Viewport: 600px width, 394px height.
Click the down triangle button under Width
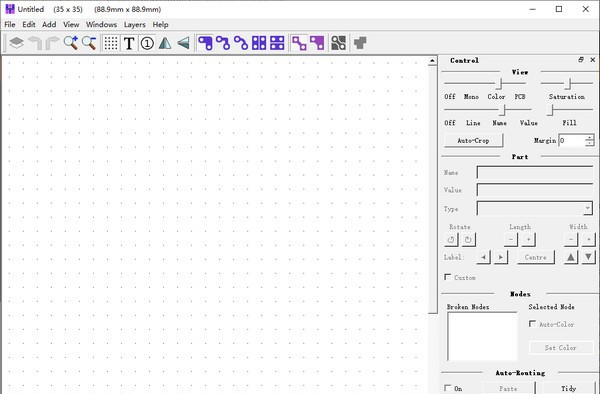click(x=589, y=257)
